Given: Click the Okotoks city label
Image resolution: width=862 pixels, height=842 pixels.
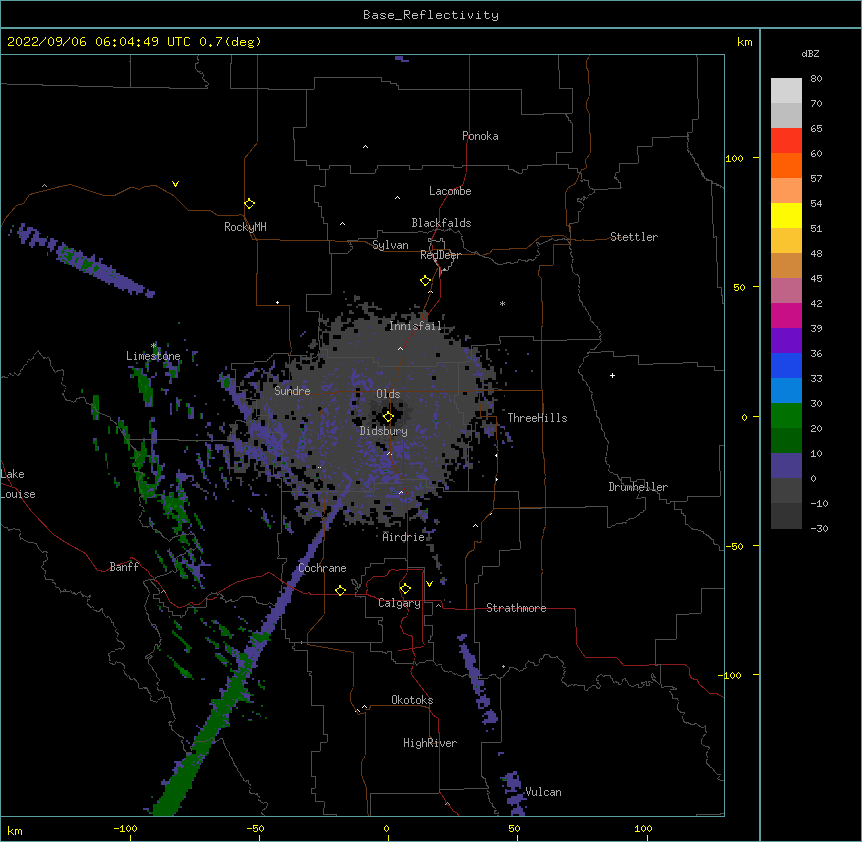Looking at the screenshot, I should tap(412, 700).
